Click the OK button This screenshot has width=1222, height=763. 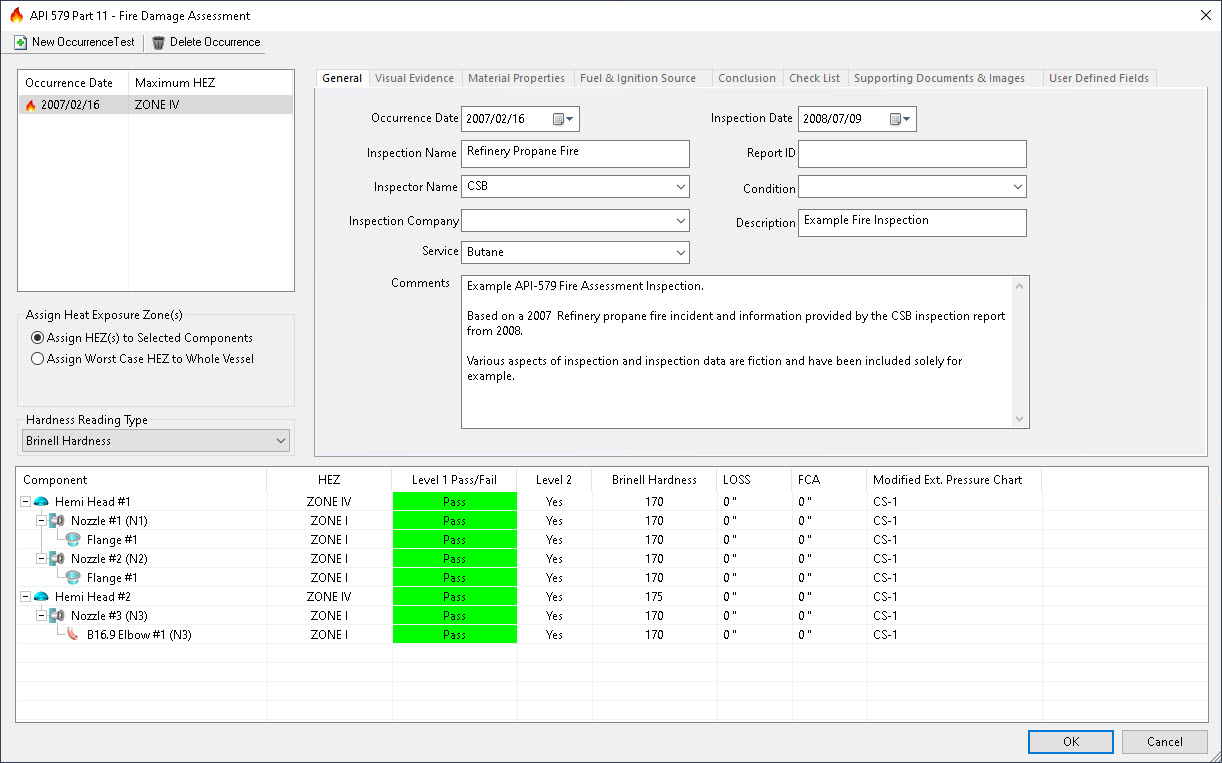(x=1071, y=742)
